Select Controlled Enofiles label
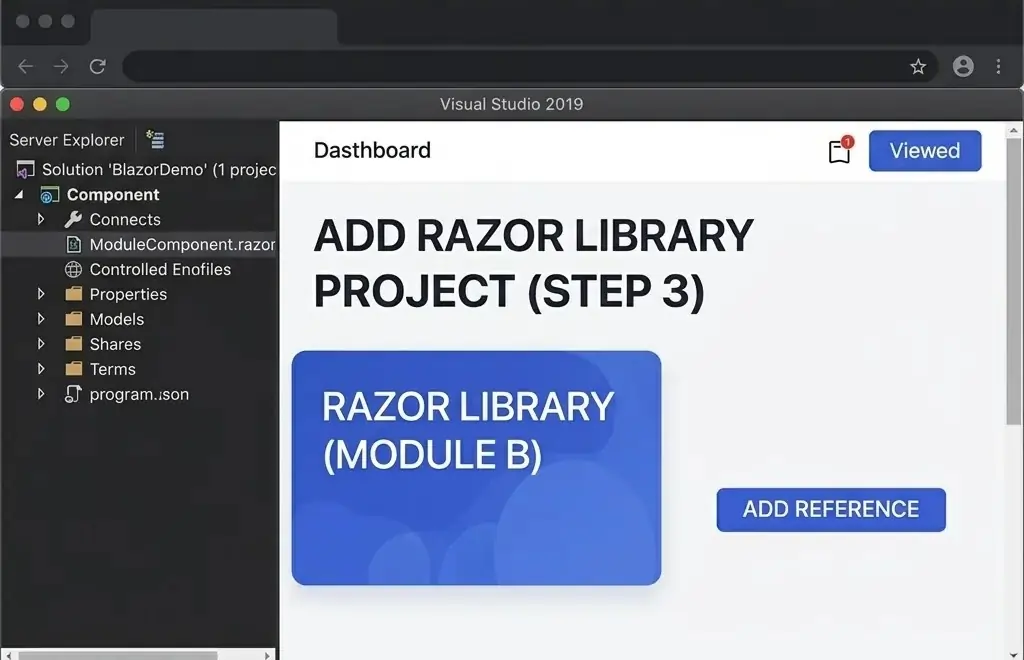Image resolution: width=1024 pixels, height=660 pixels. point(160,269)
